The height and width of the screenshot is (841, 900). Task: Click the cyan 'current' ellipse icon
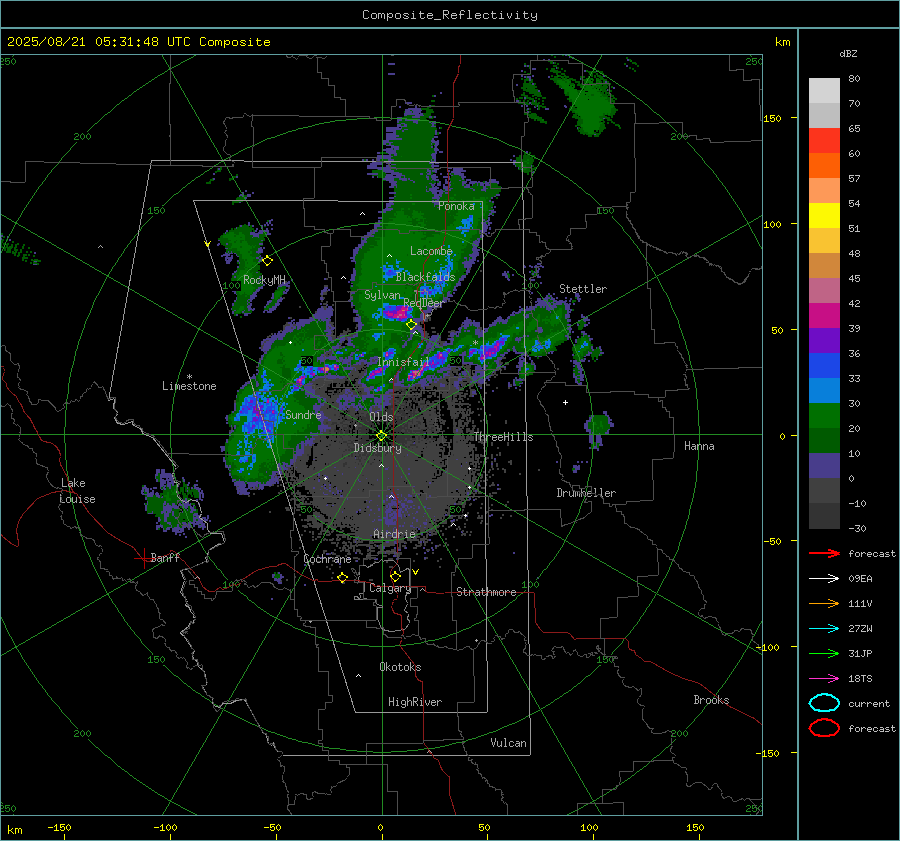point(824,703)
